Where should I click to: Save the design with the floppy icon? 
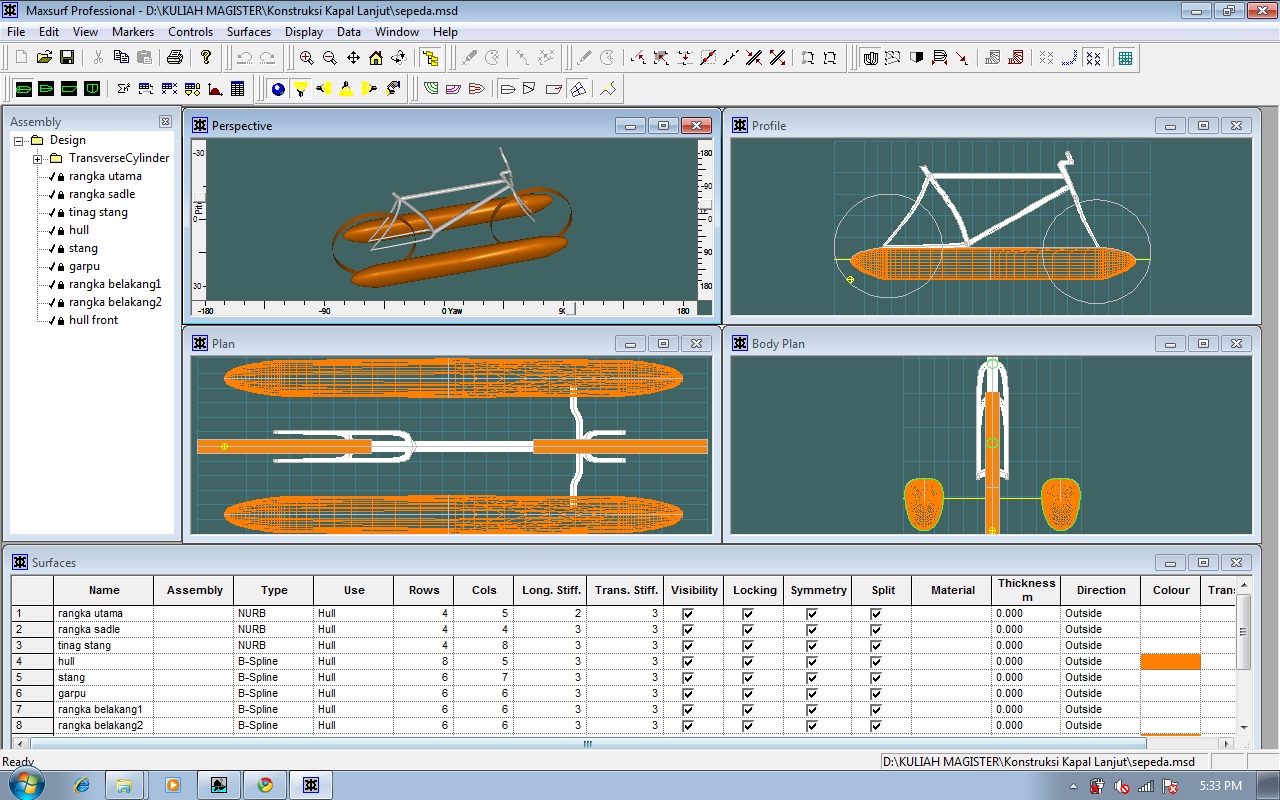click(x=67, y=58)
